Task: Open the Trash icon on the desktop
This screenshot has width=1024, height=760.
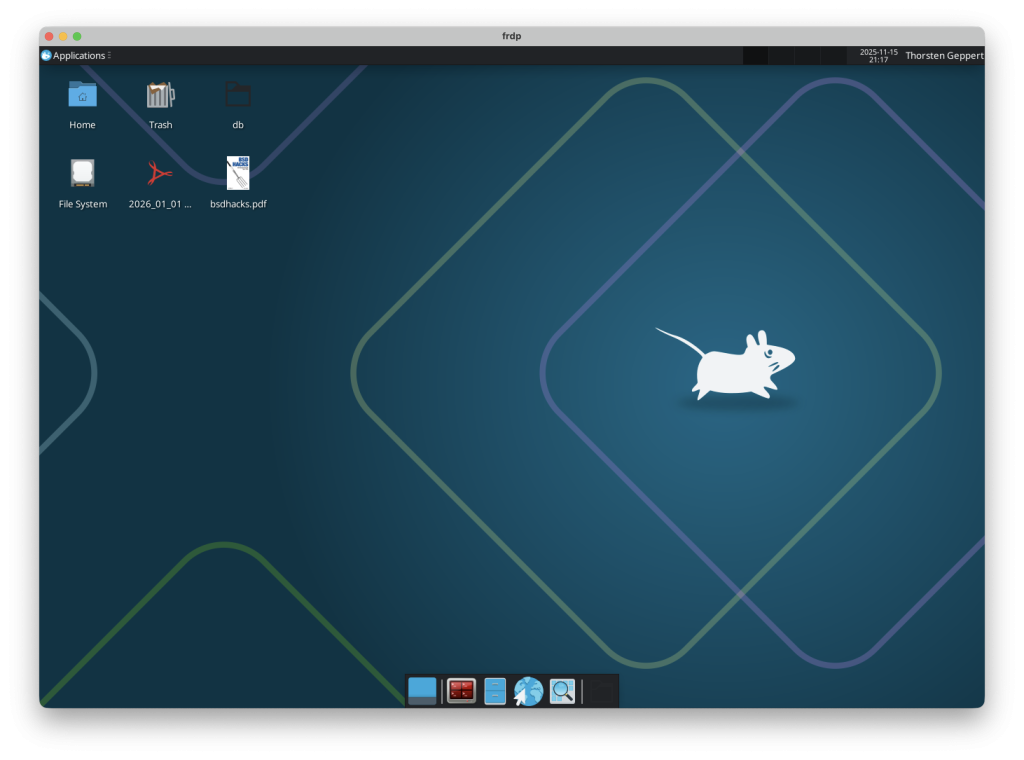Action: tap(160, 97)
